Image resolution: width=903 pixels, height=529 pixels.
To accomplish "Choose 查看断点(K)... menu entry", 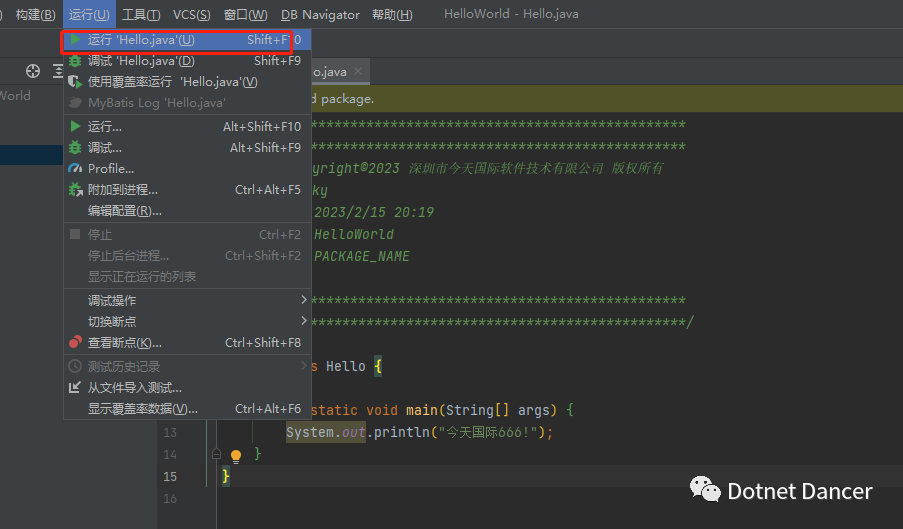I will [187, 342].
